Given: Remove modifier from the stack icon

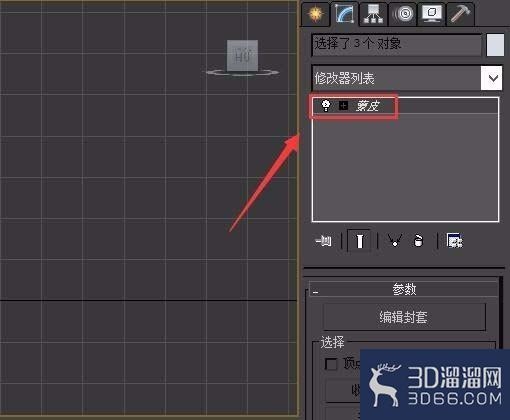Looking at the screenshot, I should pos(418,240).
